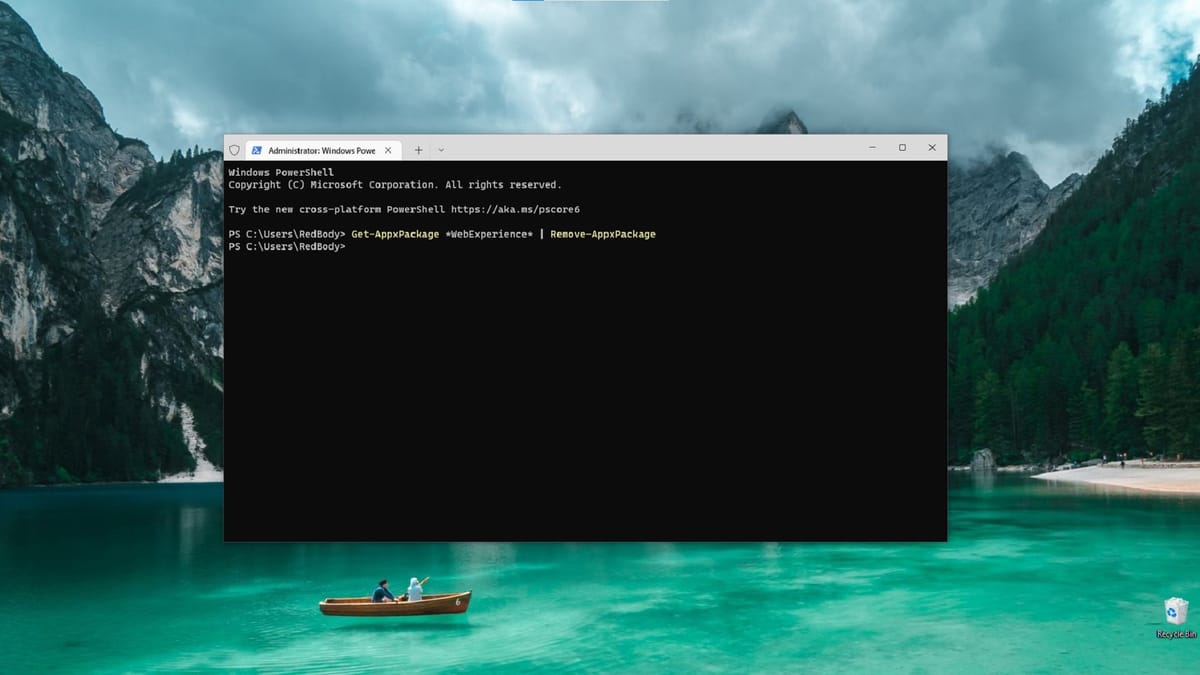Screen dimensions: 1200x675
Task: Click the Copyright Microsoft Corporation line
Action: 394,185
